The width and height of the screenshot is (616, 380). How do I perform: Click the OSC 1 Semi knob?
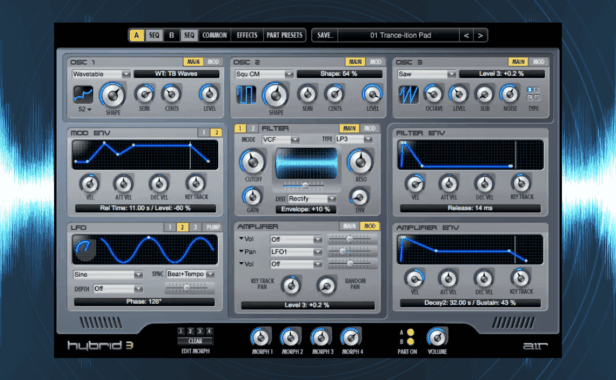[144, 94]
